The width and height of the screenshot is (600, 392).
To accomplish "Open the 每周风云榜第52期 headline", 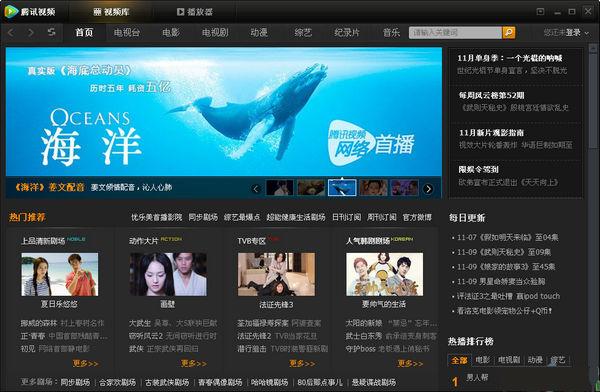I will 492,95.
